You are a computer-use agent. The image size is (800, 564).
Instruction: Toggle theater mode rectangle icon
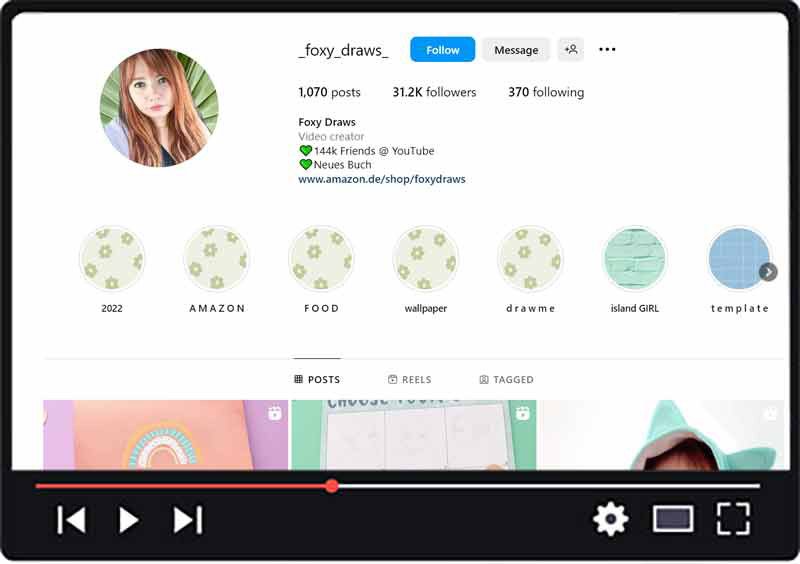click(x=673, y=519)
